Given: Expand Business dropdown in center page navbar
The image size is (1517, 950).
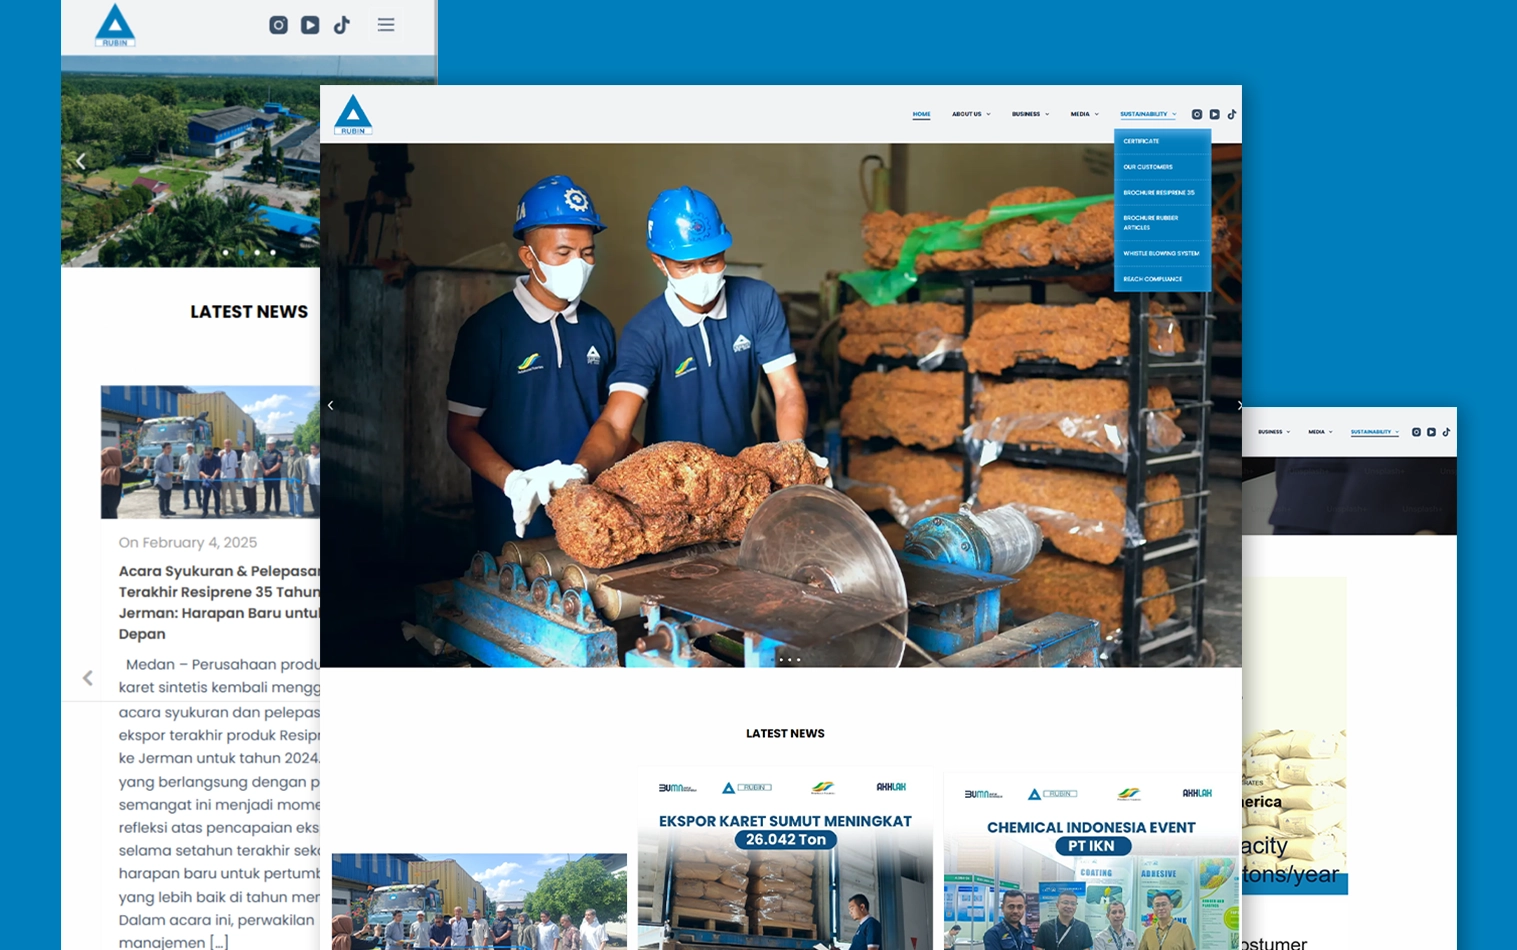Looking at the screenshot, I should click(1030, 114).
